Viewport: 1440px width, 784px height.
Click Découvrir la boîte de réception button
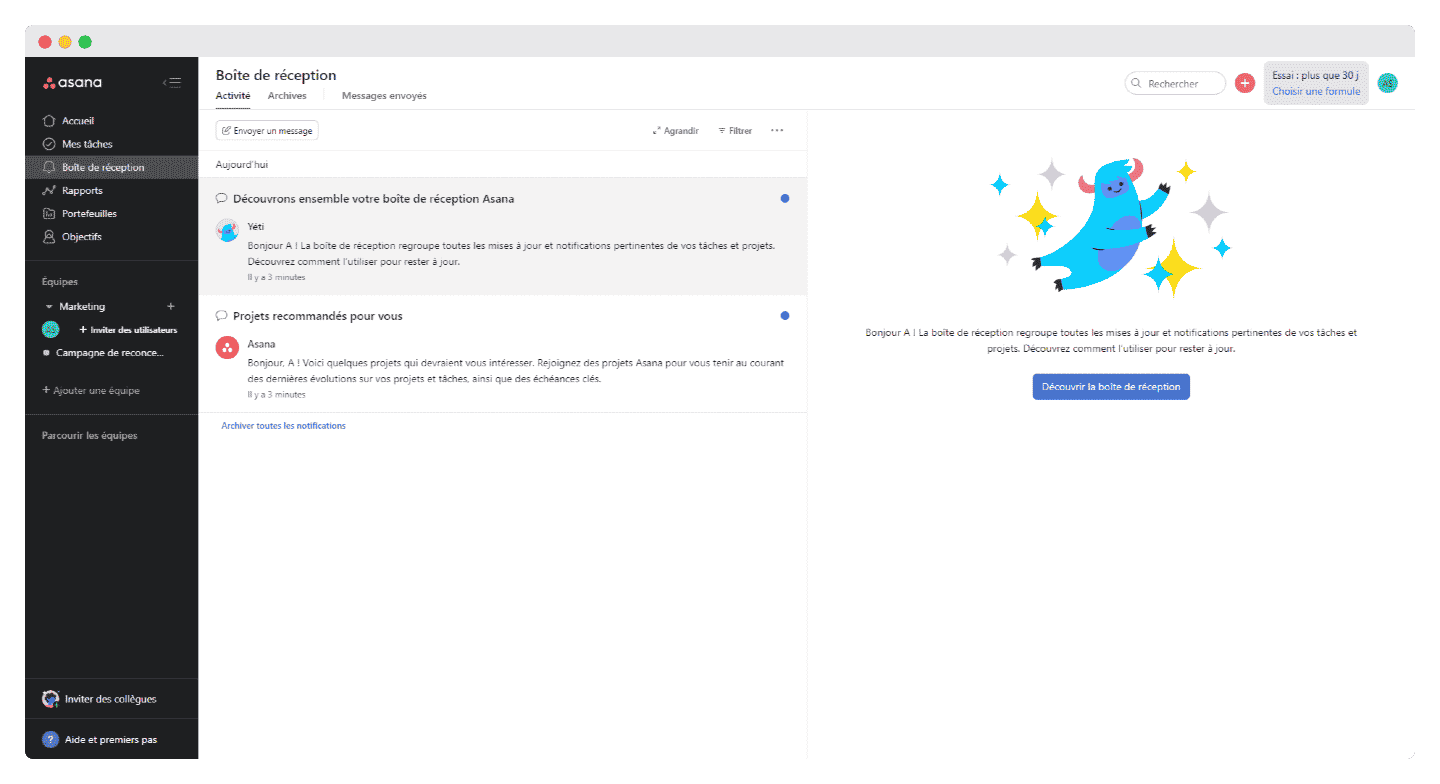[x=1111, y=386]
